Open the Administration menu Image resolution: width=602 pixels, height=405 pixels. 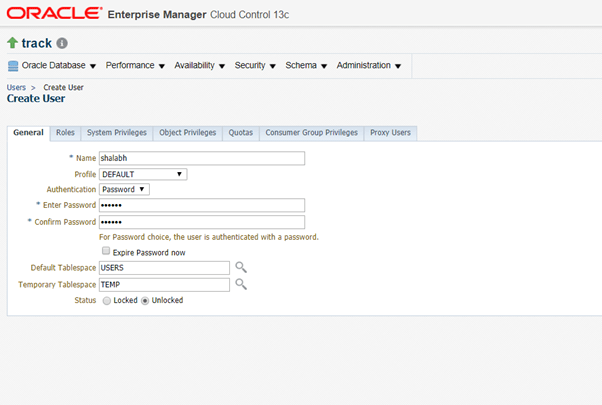pyautogui.click(x=368, y=66)
